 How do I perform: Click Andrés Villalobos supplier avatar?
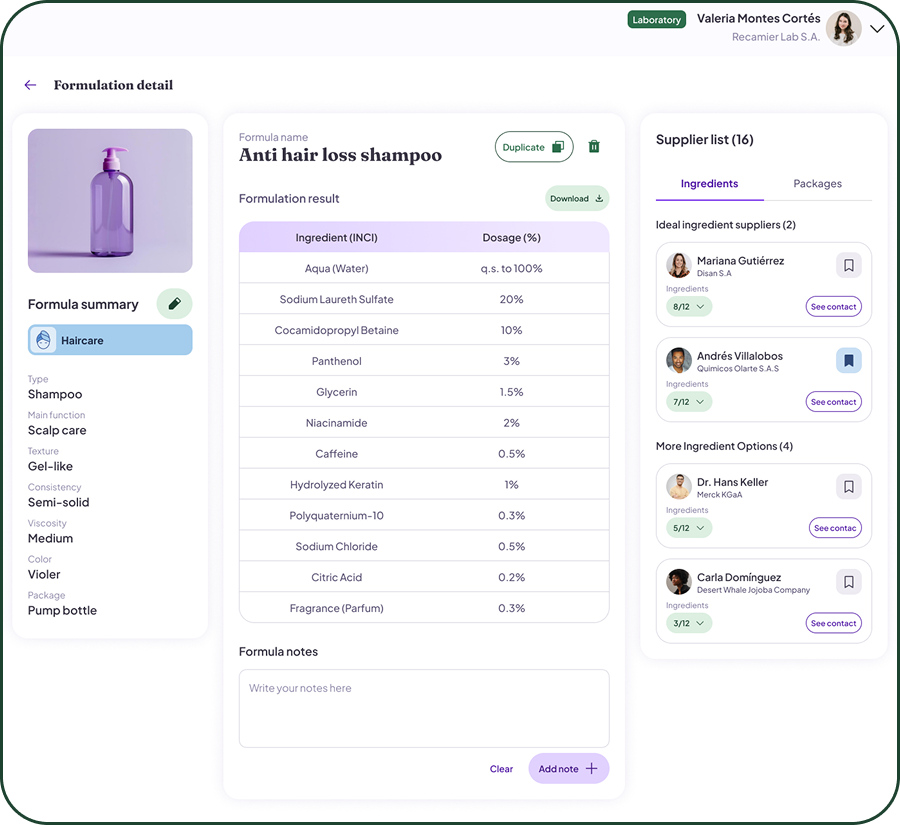[x=679, y=361]
